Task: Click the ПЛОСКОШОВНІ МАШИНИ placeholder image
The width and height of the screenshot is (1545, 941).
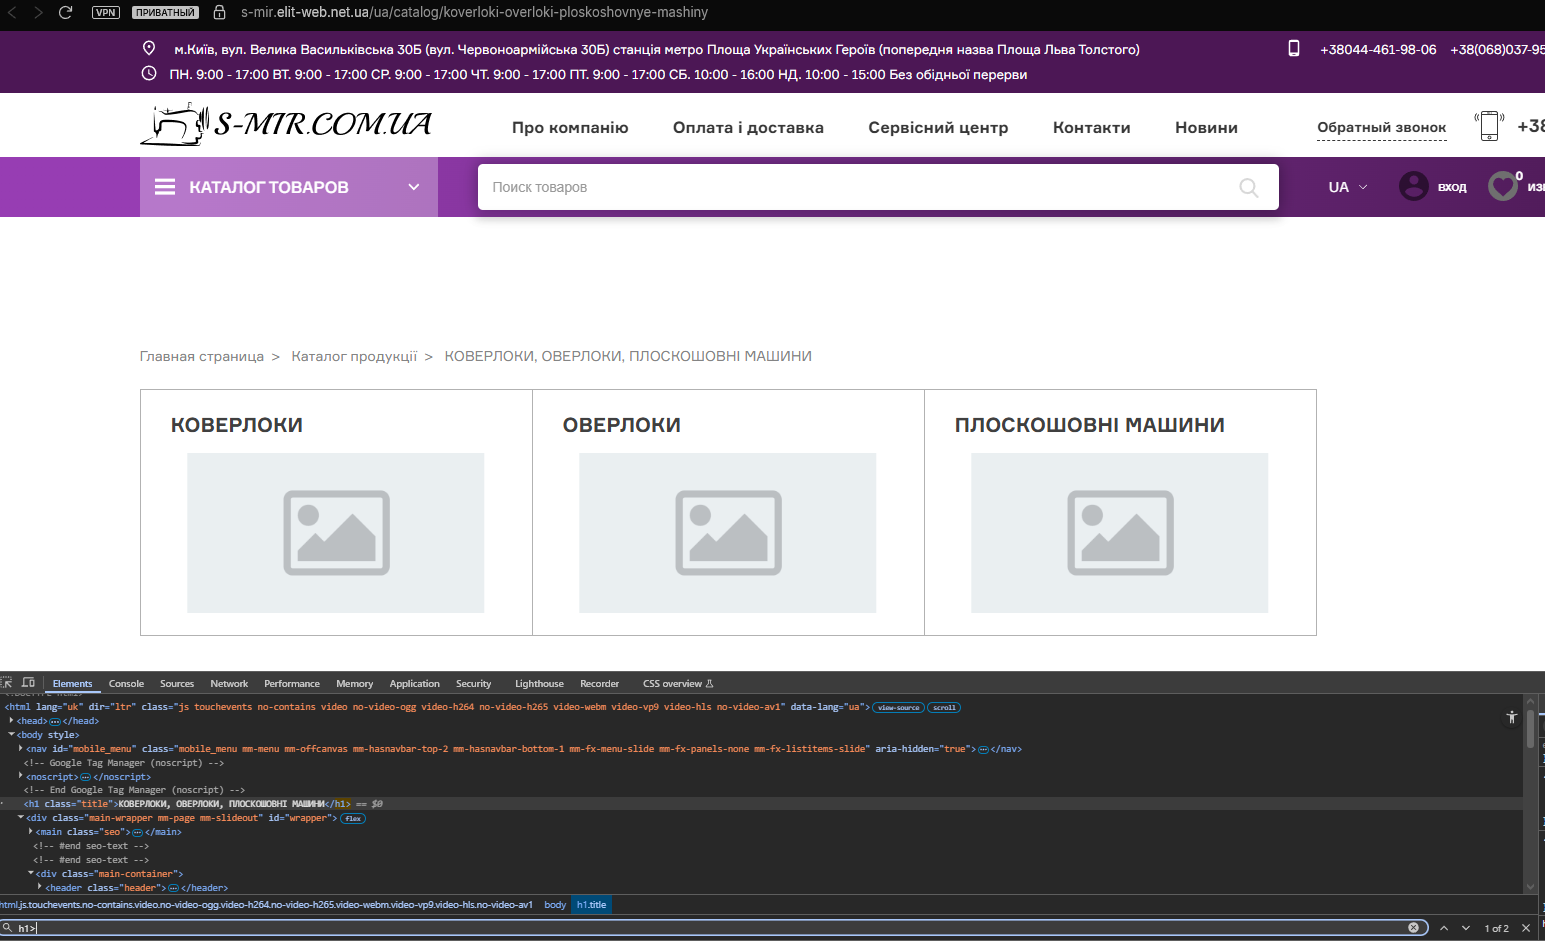Action: (x=1120, y=533)
